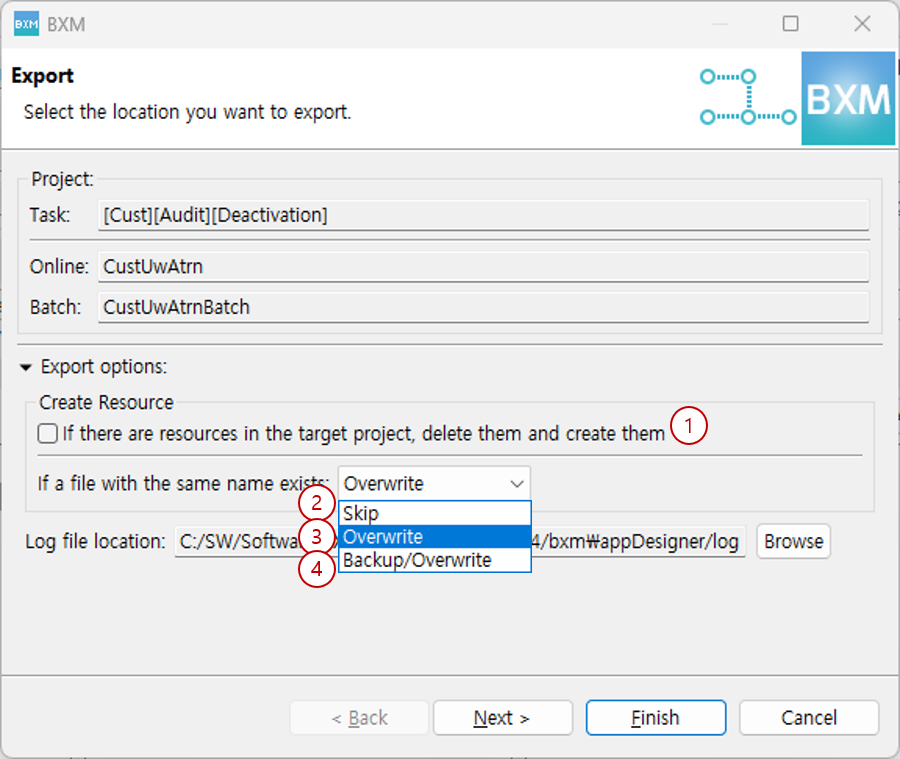Pick the Backup/Overwrite option
This screenshot has height=759, width=900.
[434, 560]
